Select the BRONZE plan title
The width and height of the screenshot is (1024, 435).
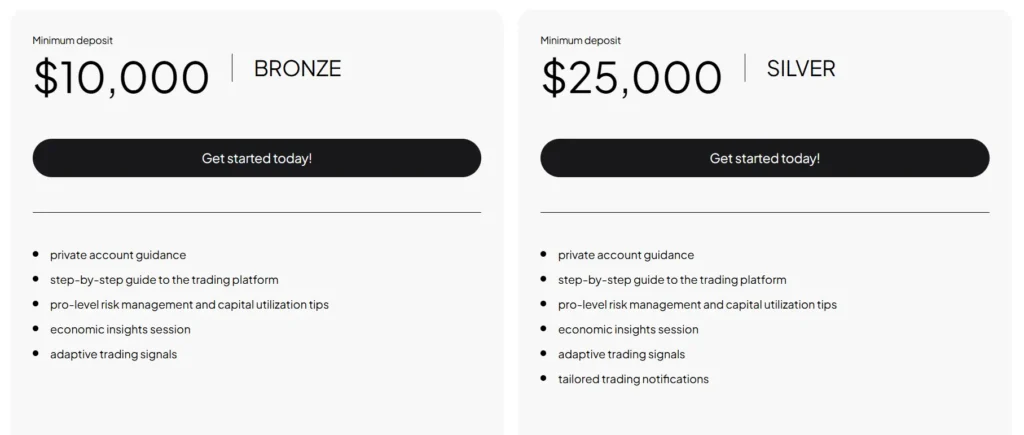tap(297, 69)
